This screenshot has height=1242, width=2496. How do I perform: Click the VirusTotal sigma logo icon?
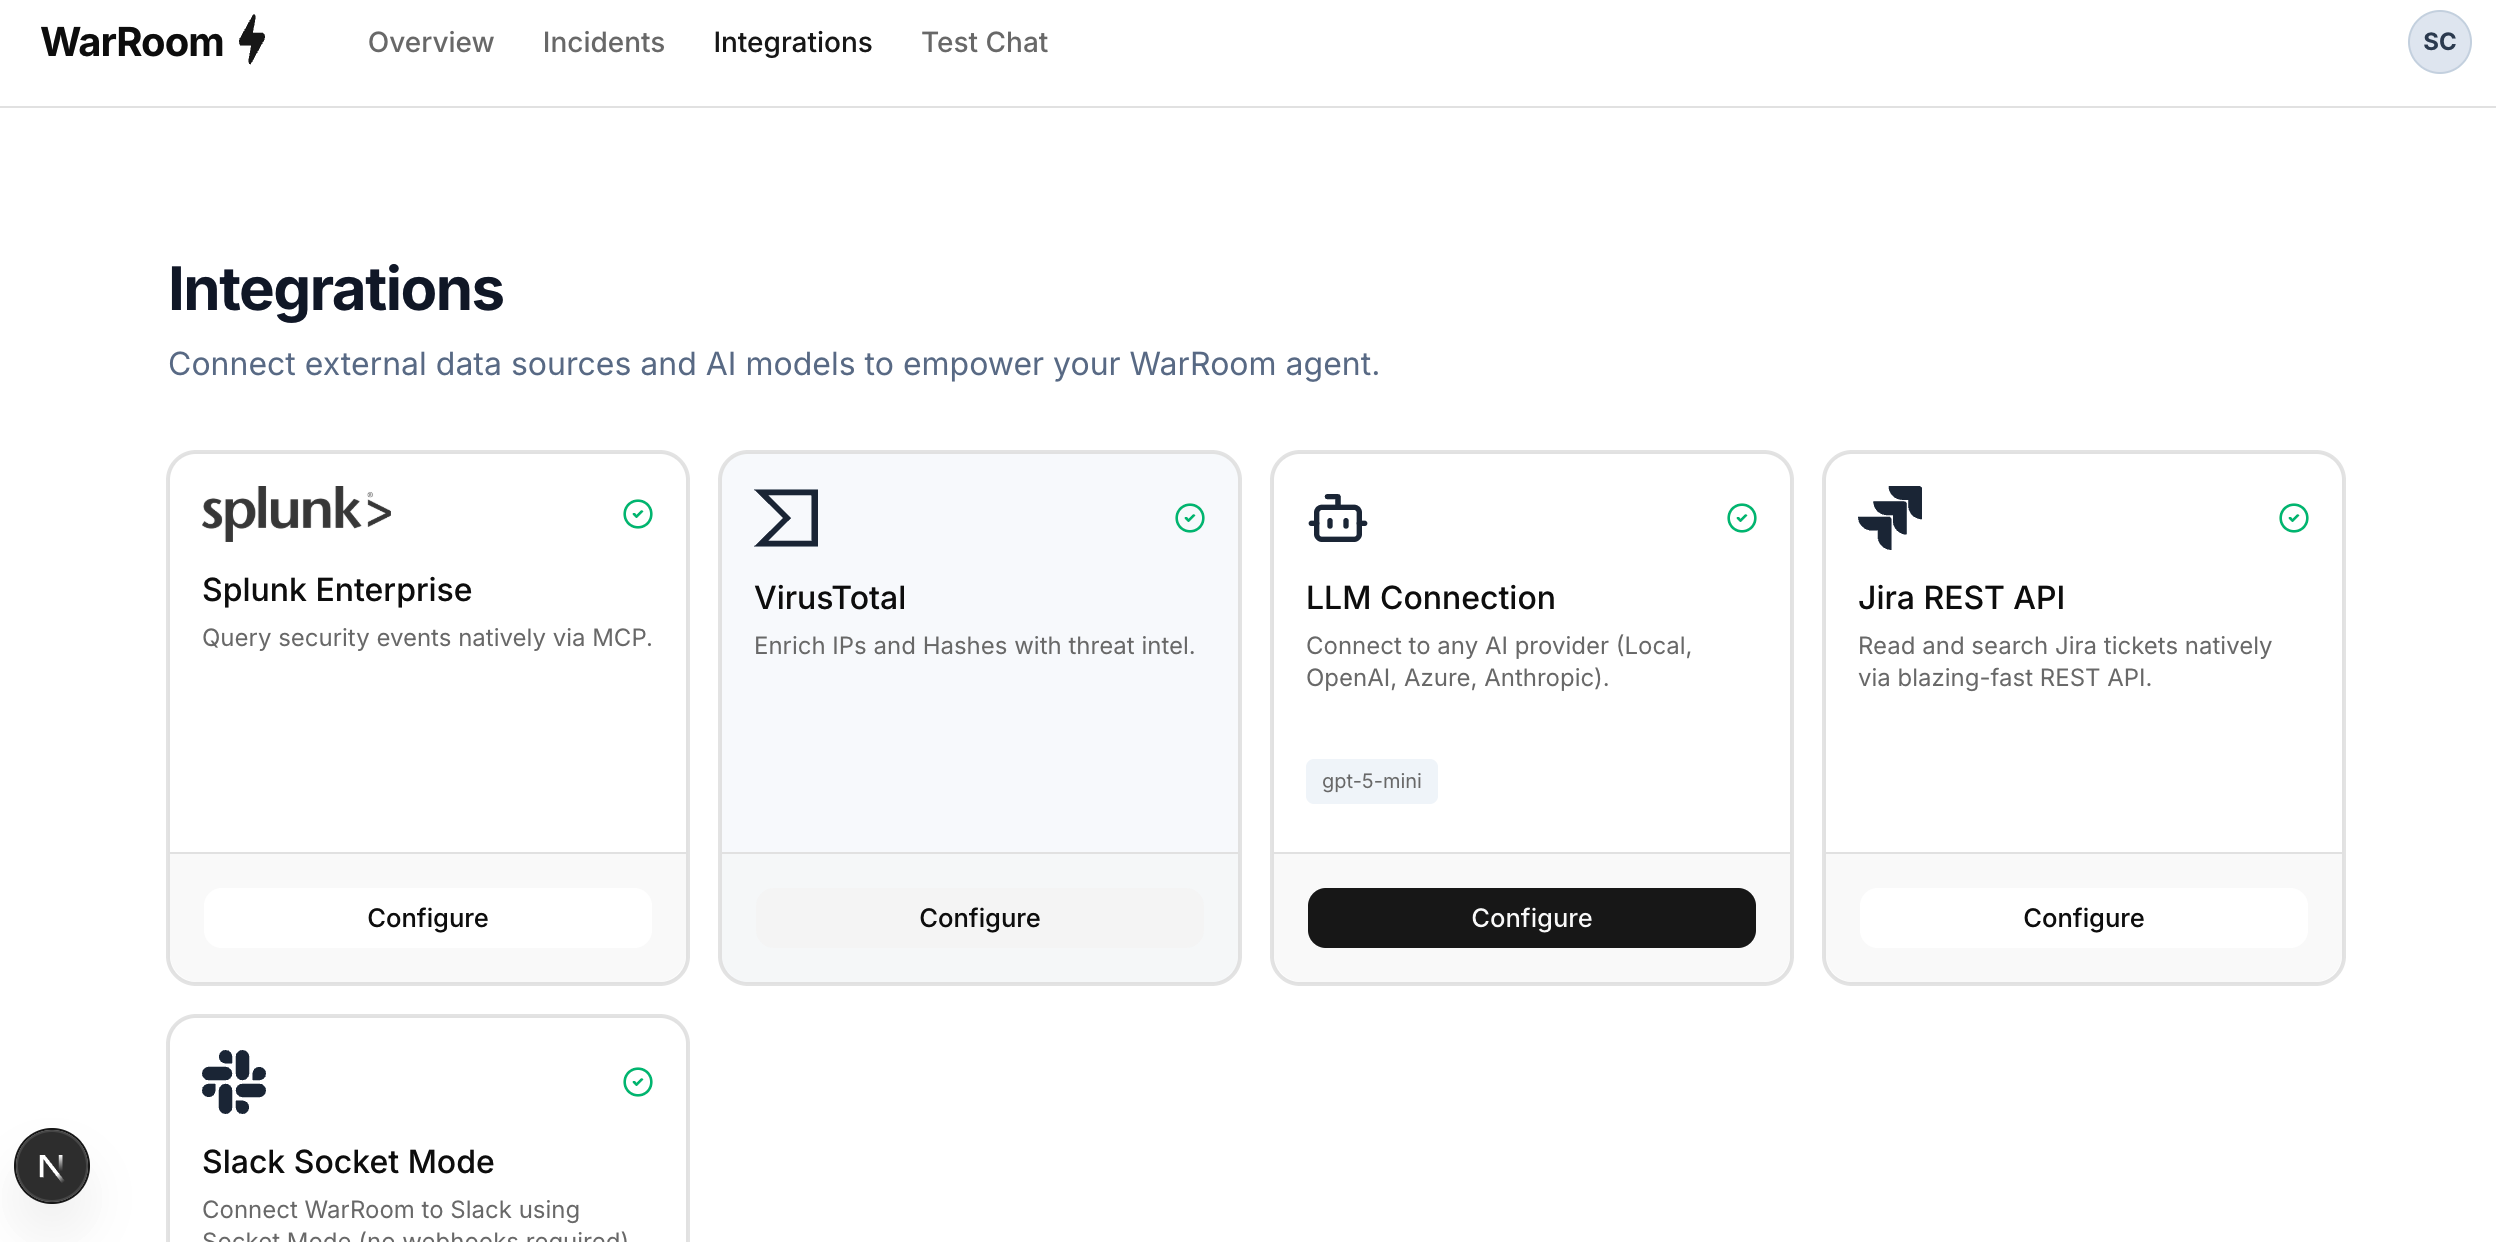pyautogui.click(x=786, y=518)
